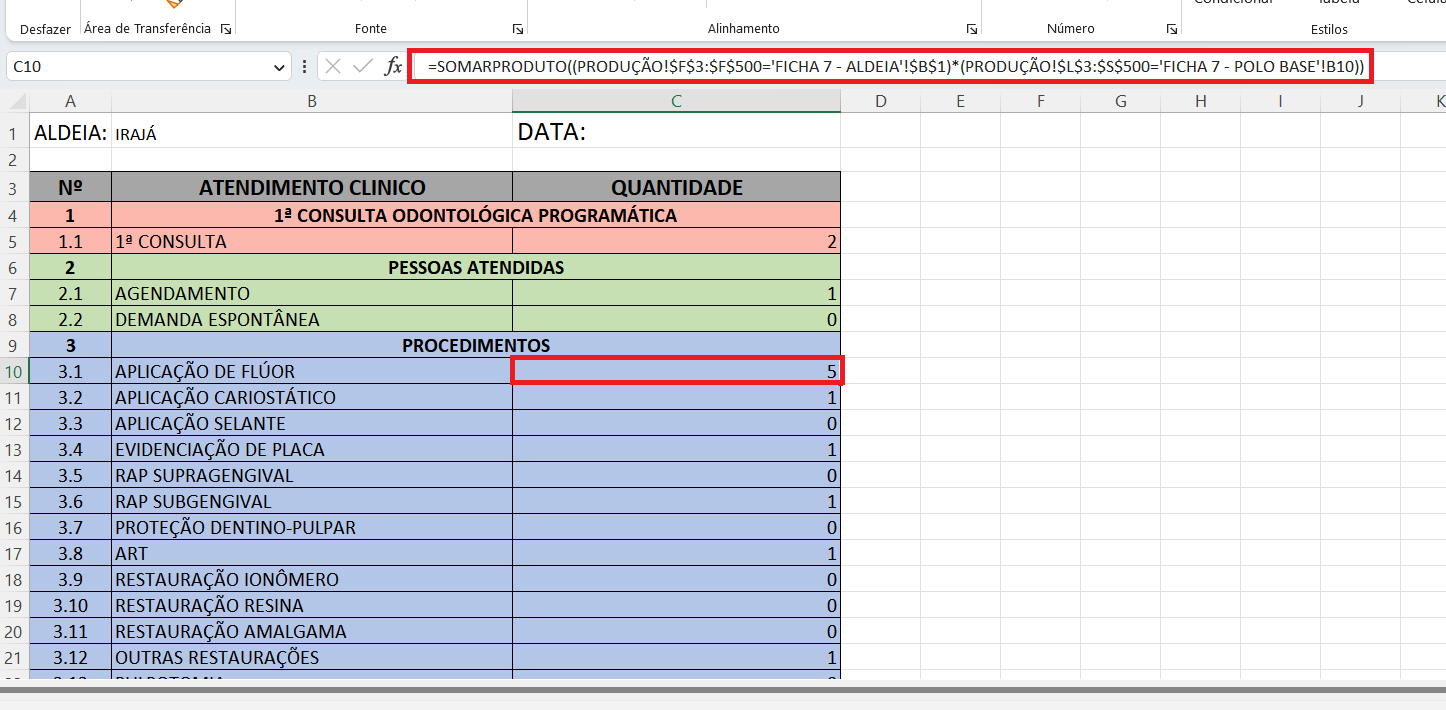Select row 16 header
This screenshot has height=710, width=1446.
point(15,527)
